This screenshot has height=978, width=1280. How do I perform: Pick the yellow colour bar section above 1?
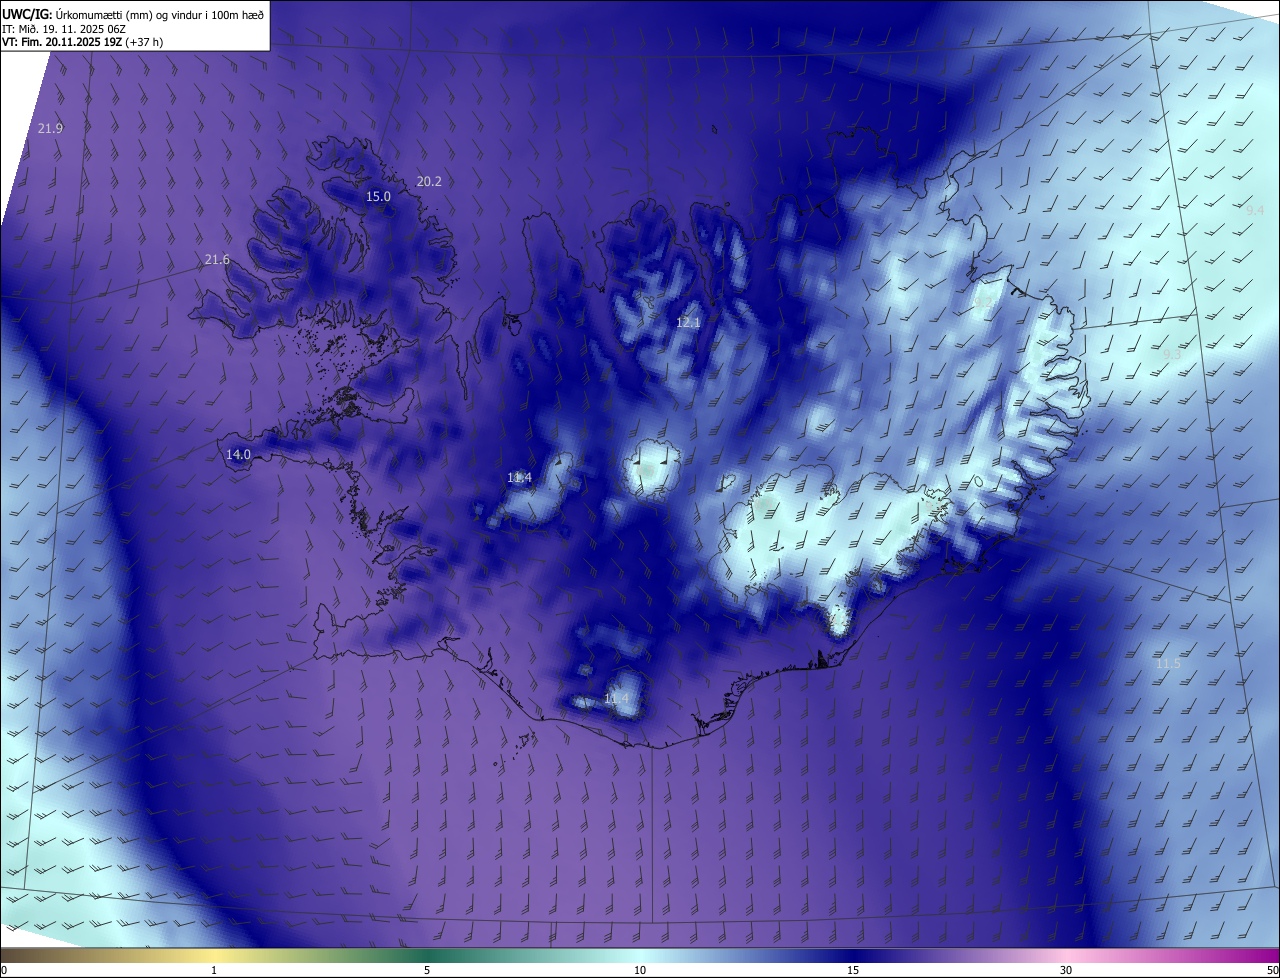(x=214, y=955)
